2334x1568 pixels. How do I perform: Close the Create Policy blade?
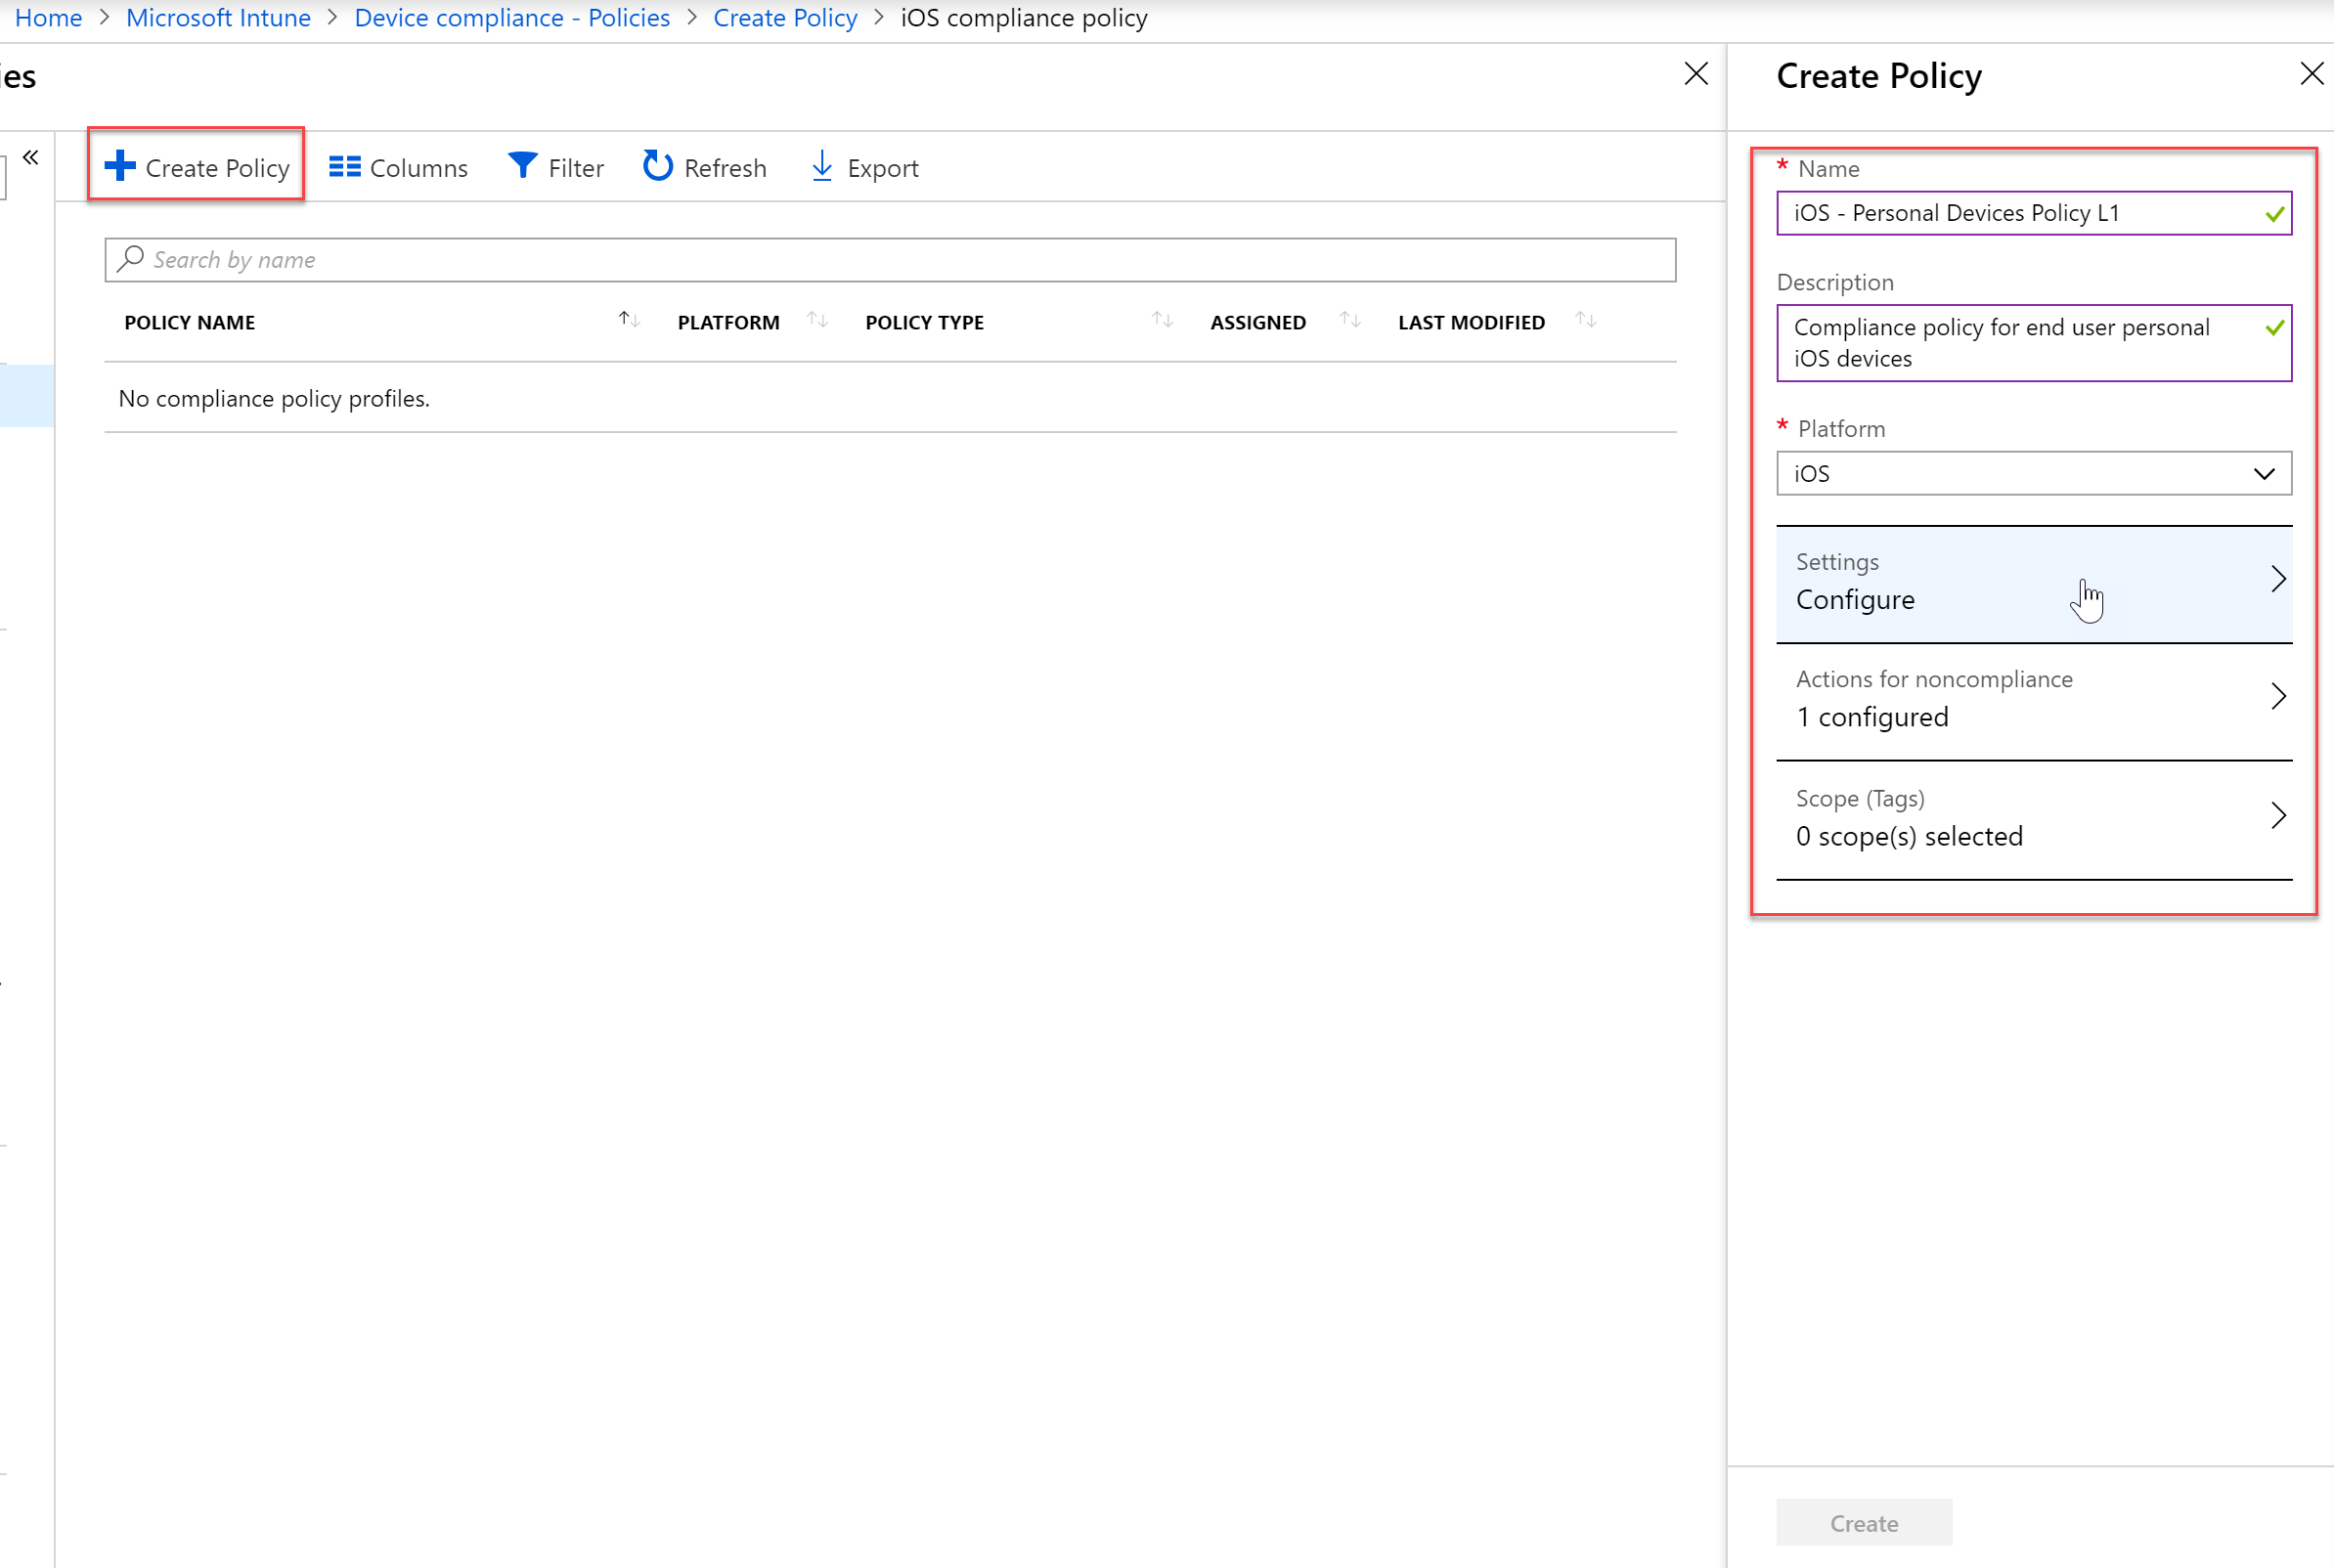[x=2312, y=74]
